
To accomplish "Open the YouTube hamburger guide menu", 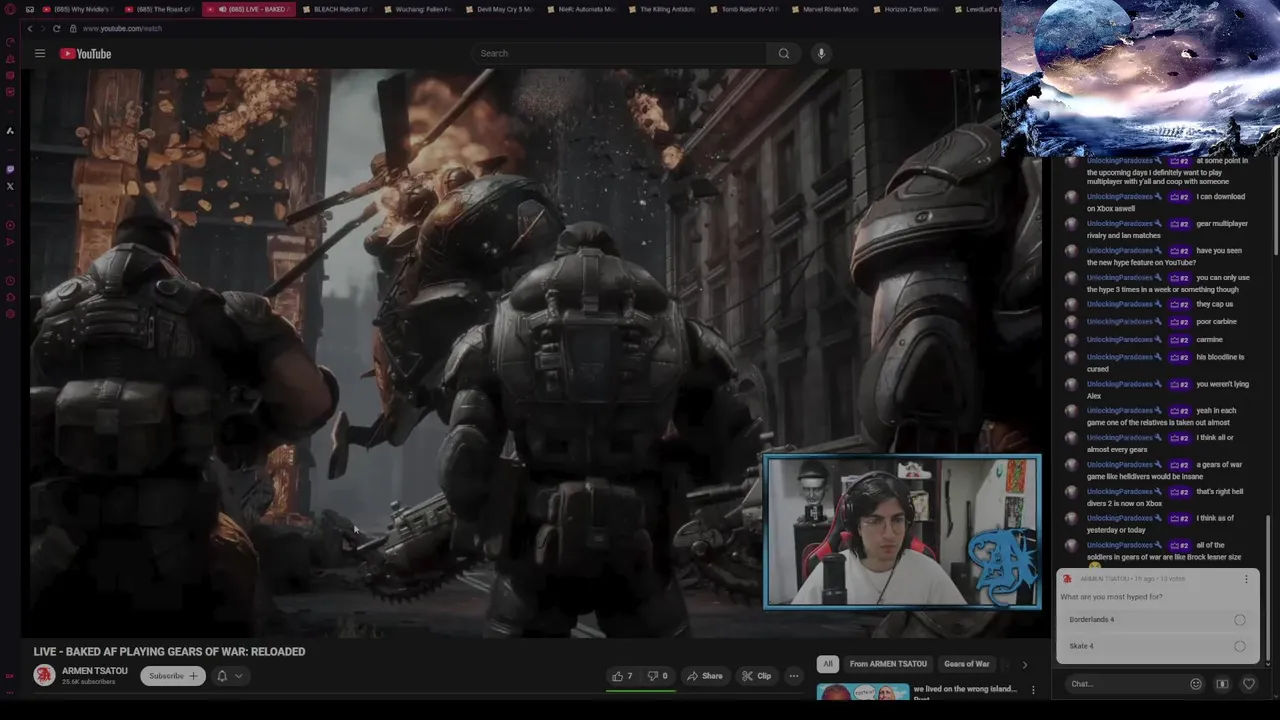I will pos(40,53).
